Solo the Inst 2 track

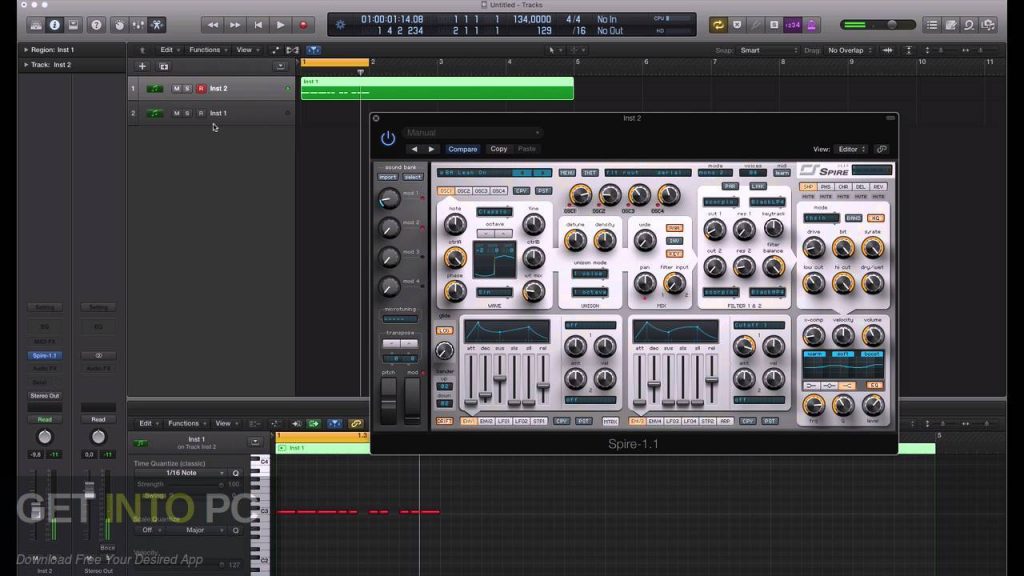(187, 88)
